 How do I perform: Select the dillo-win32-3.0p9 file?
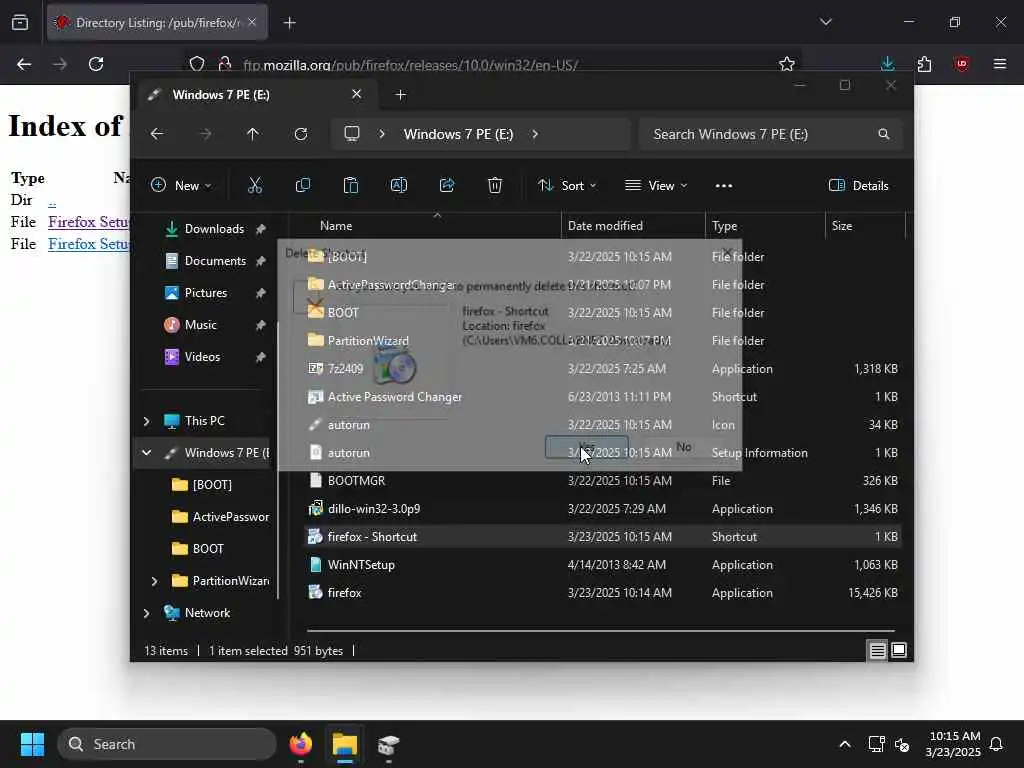(x=603, y=509)
